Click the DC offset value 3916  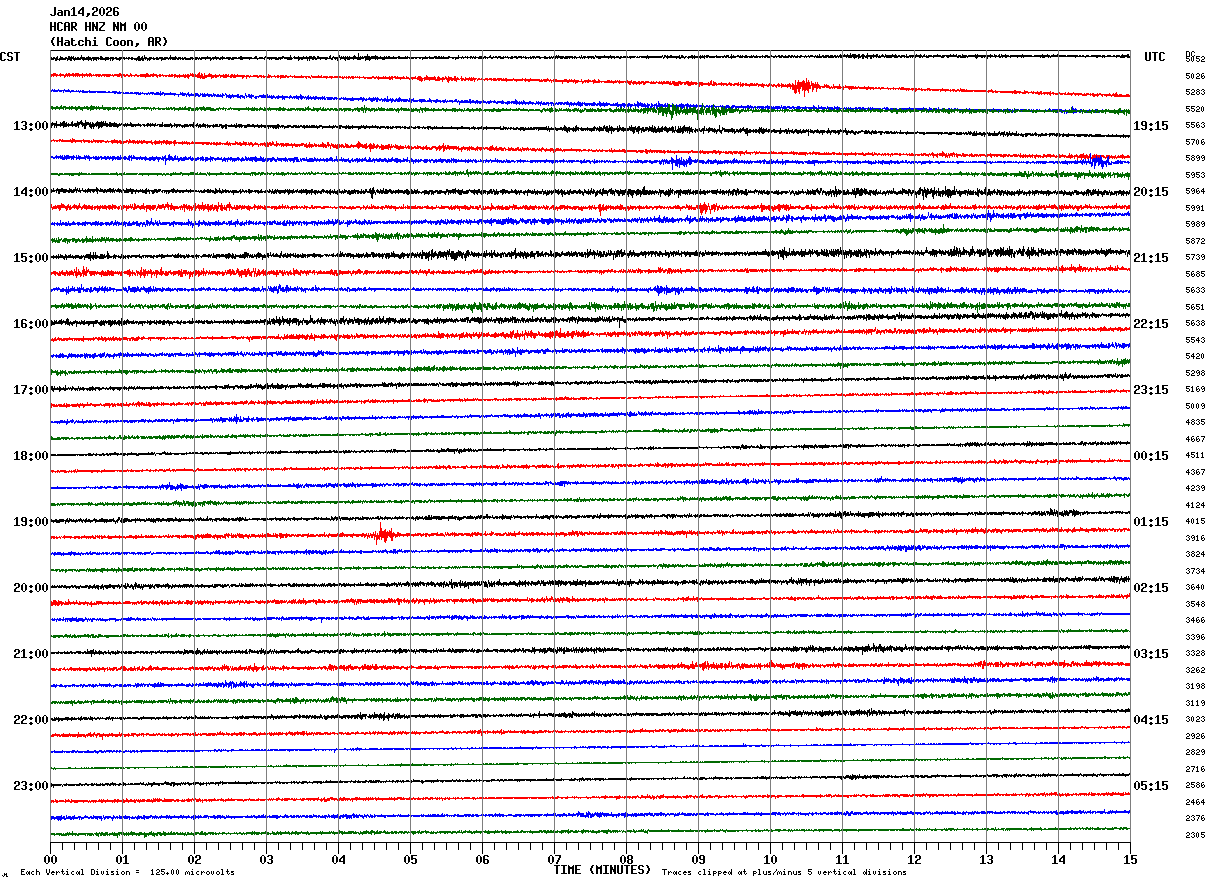[1195, 538]
